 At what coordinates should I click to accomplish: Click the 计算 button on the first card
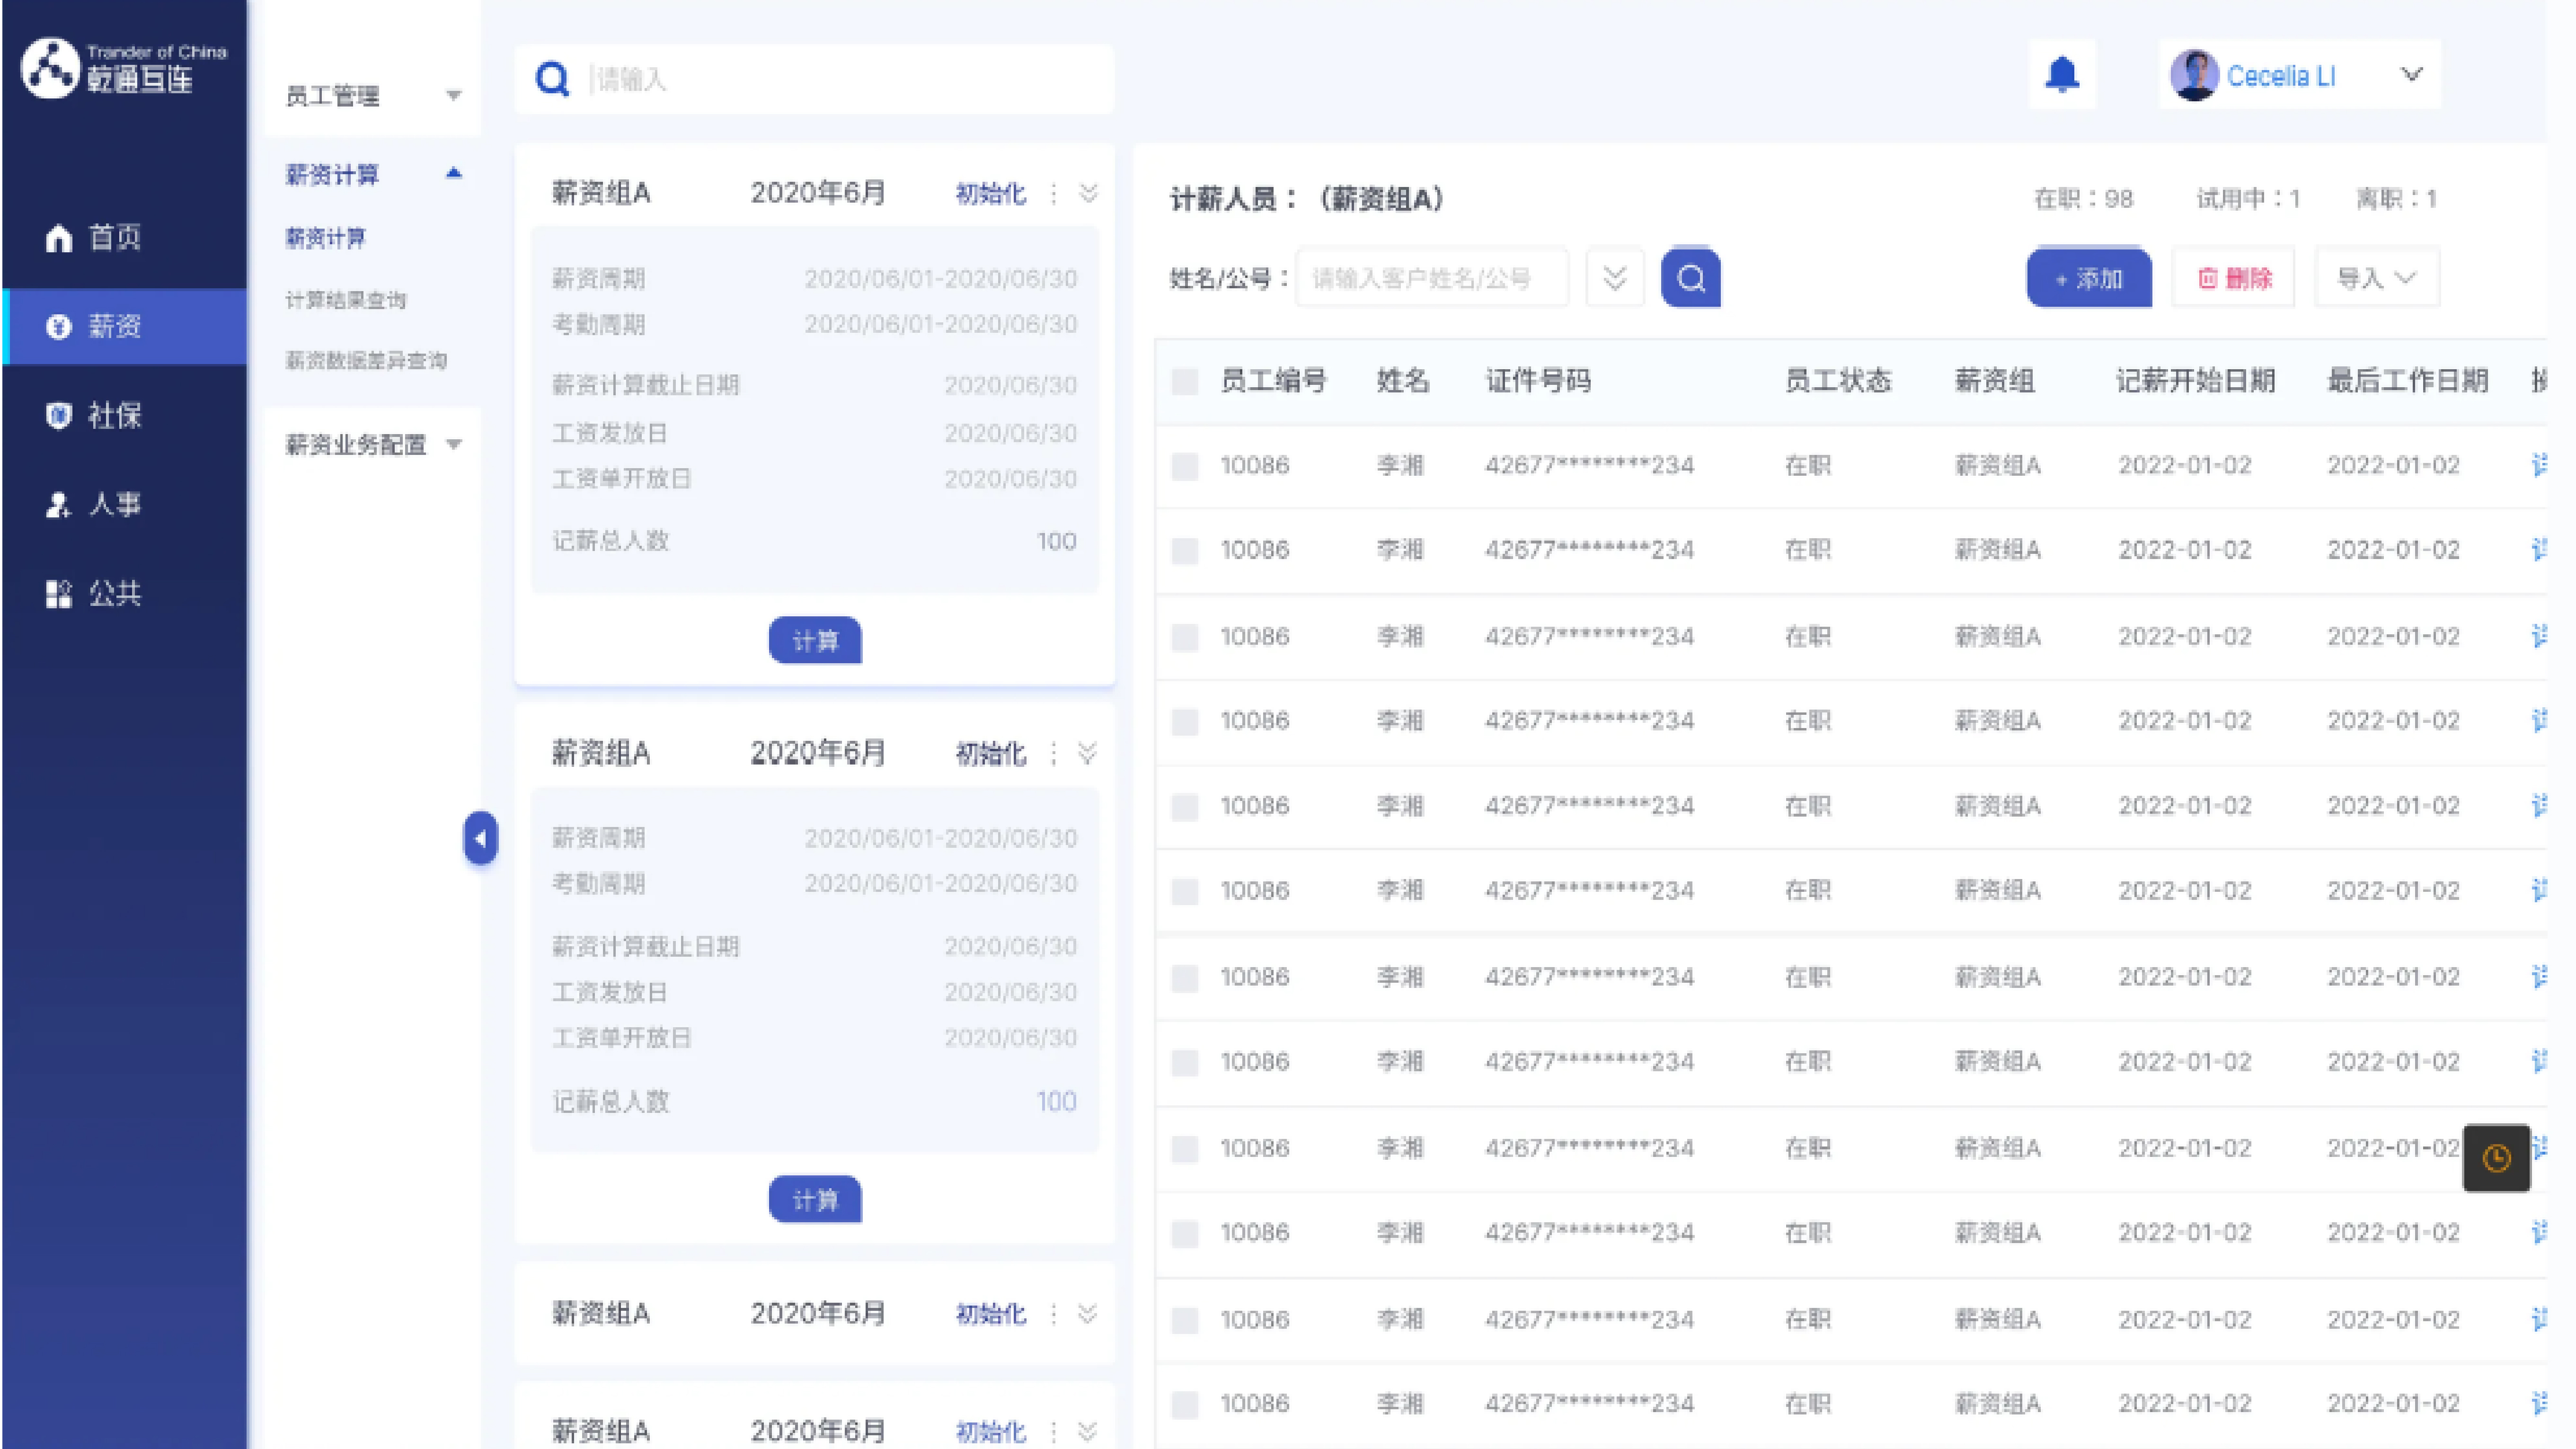[815, 641]
